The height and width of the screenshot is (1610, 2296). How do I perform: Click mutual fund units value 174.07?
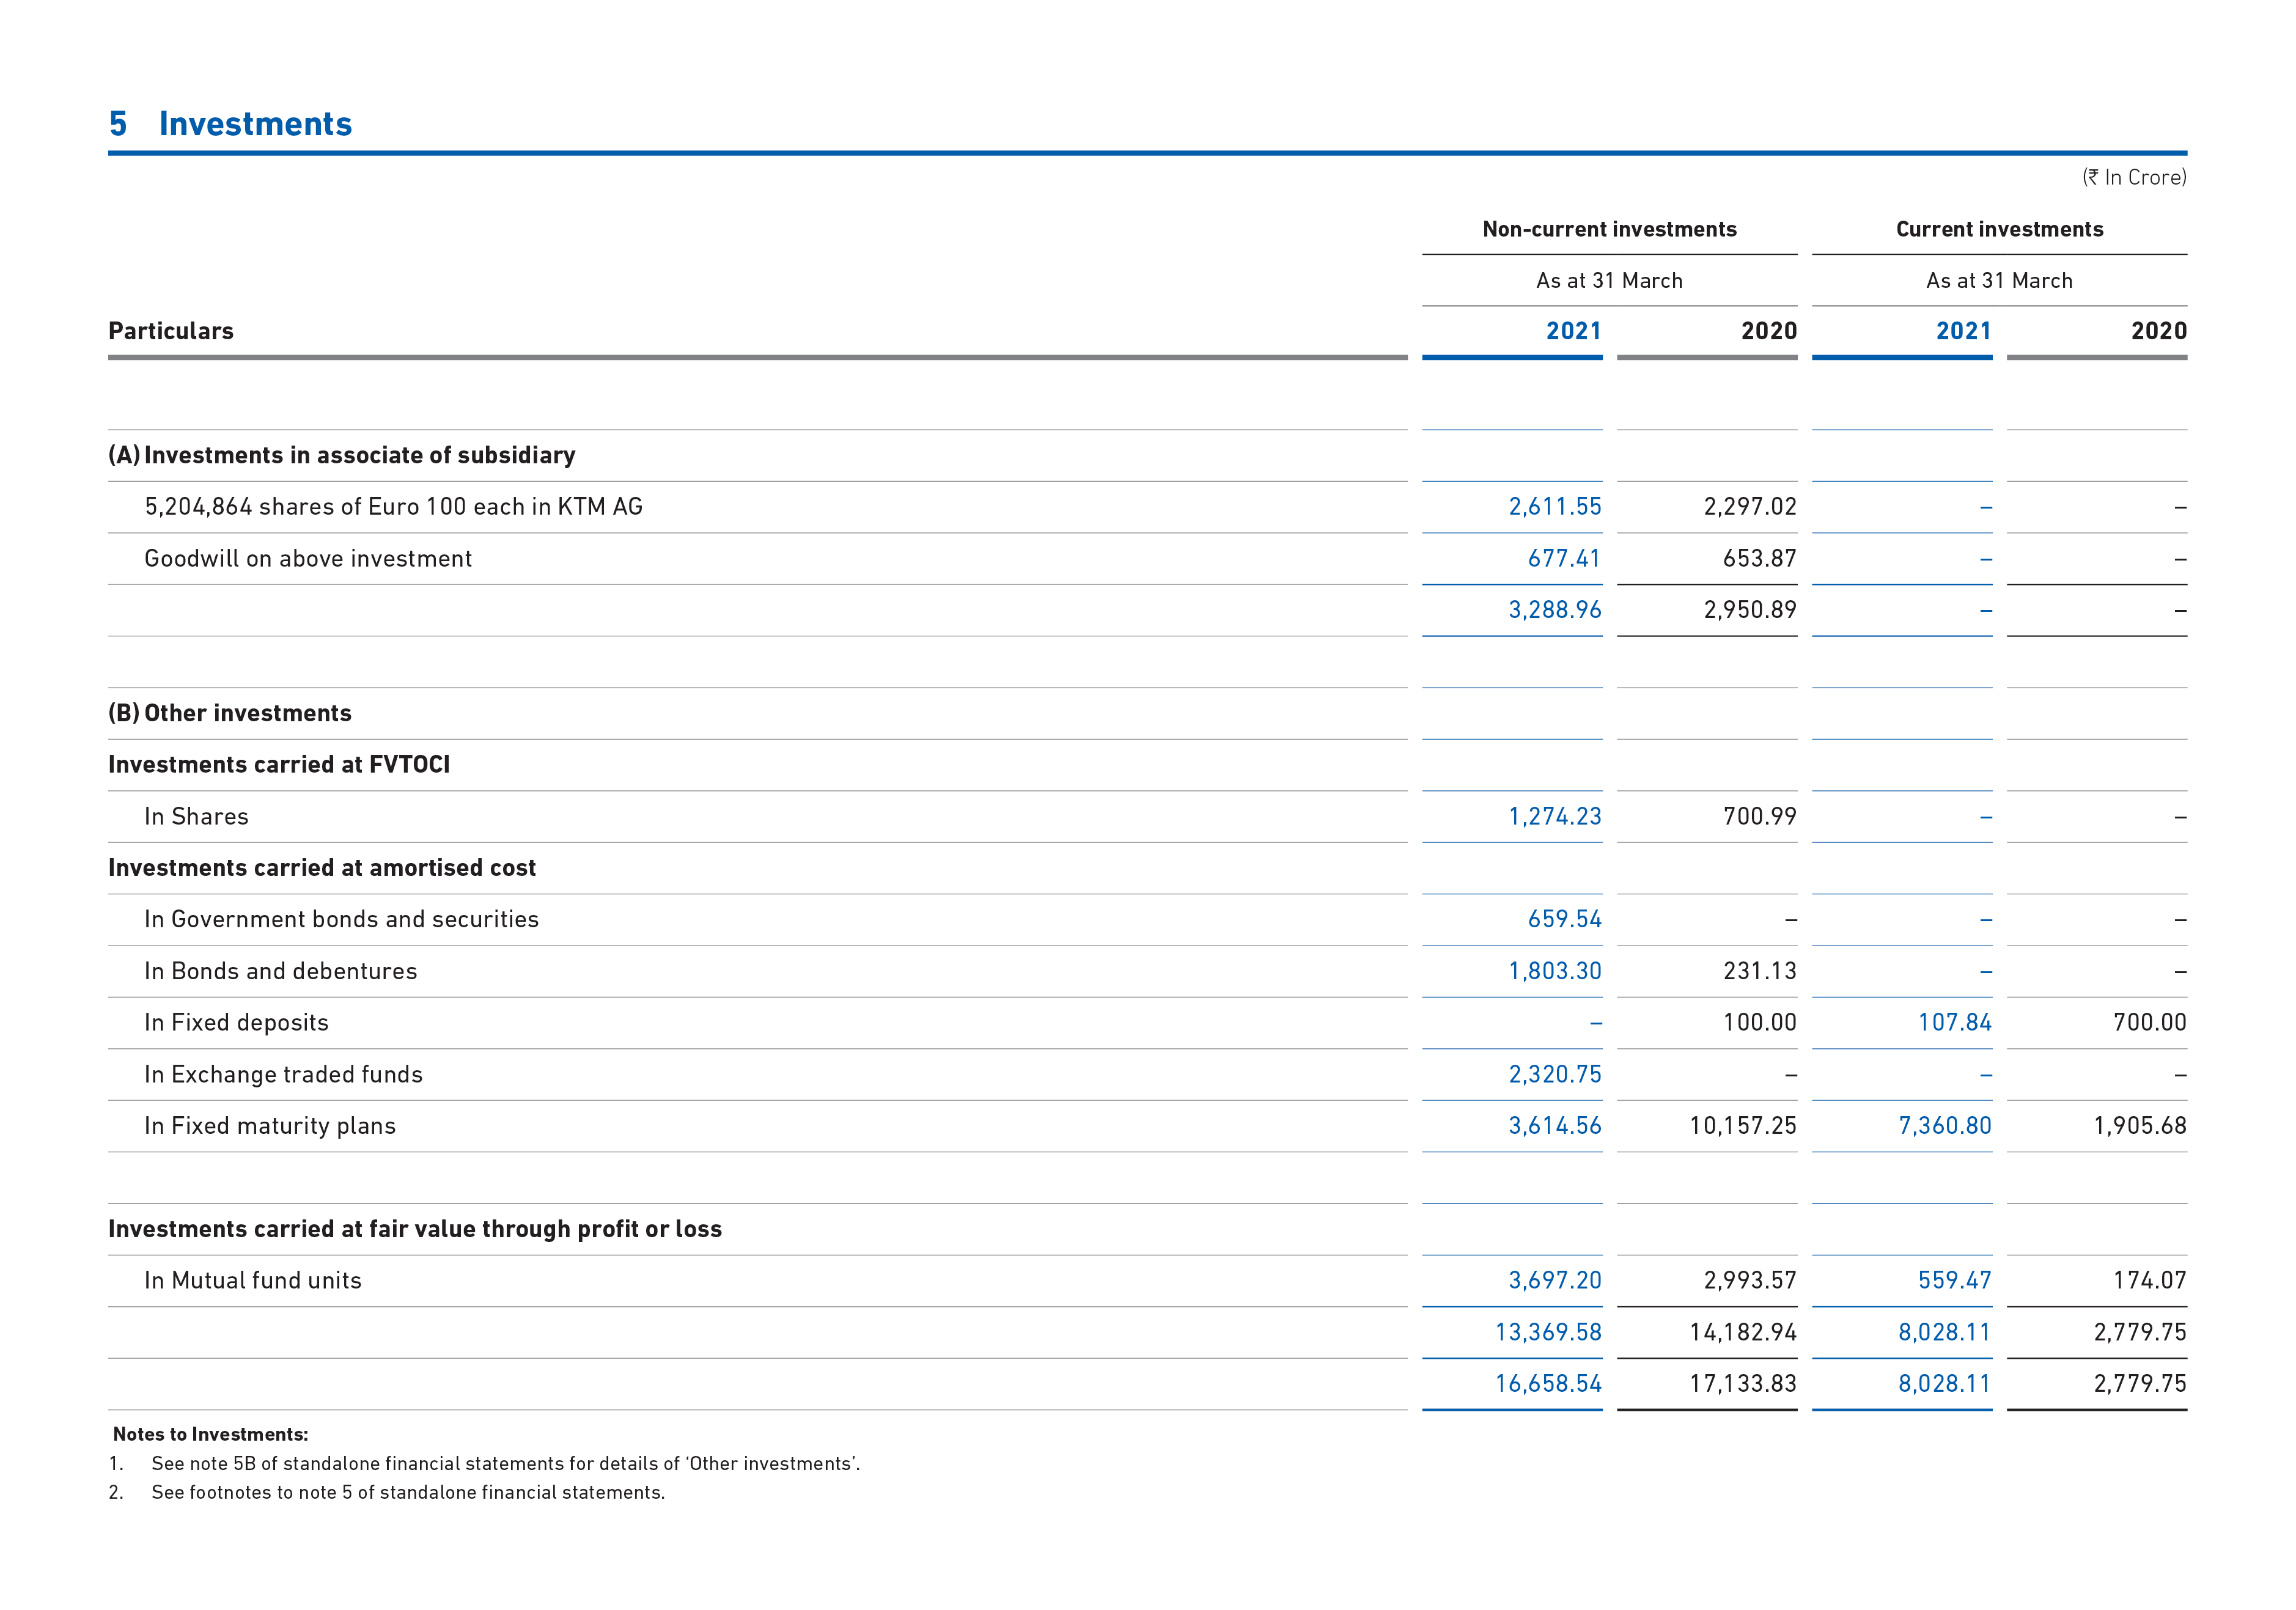[x=2149, y=1281]
